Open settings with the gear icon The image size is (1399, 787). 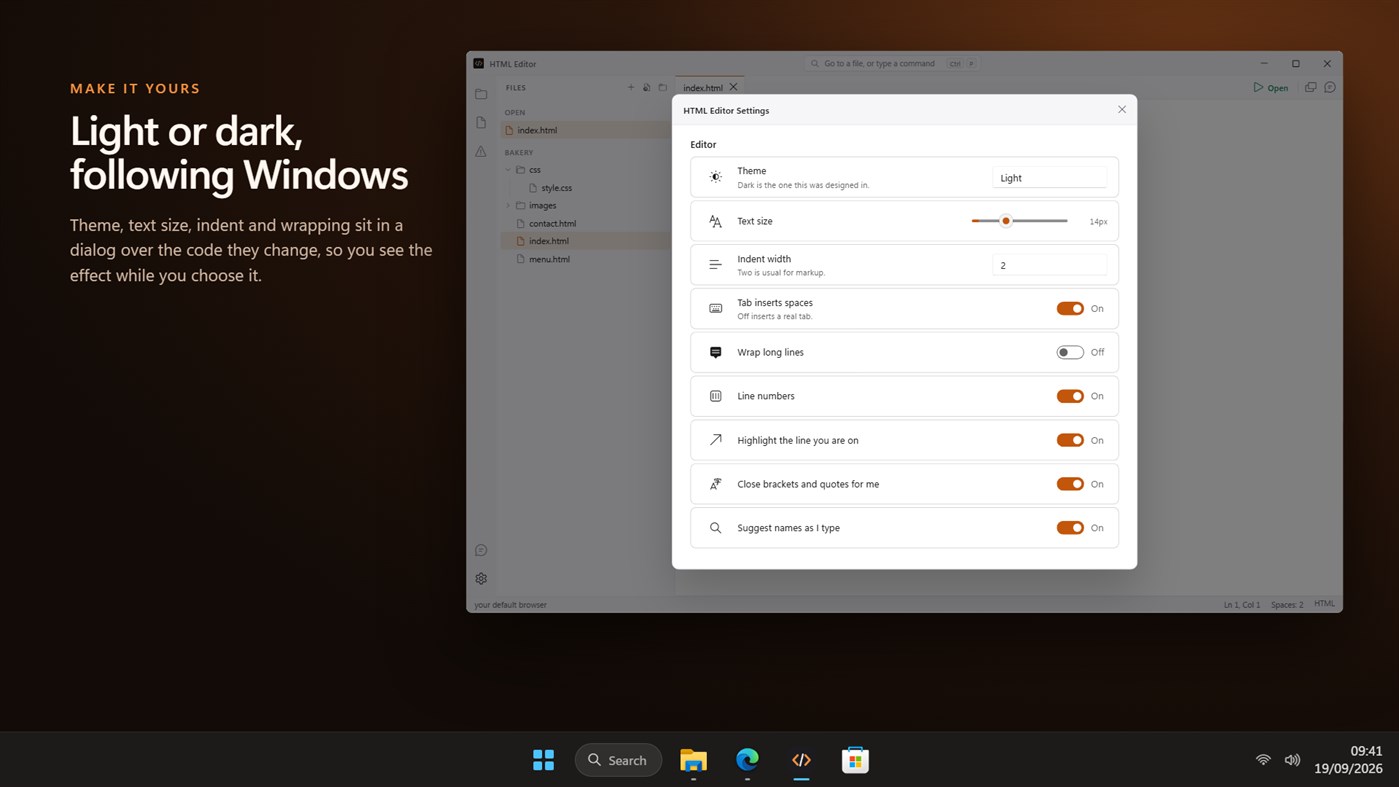pyautogui.click(x=481, y=579)
